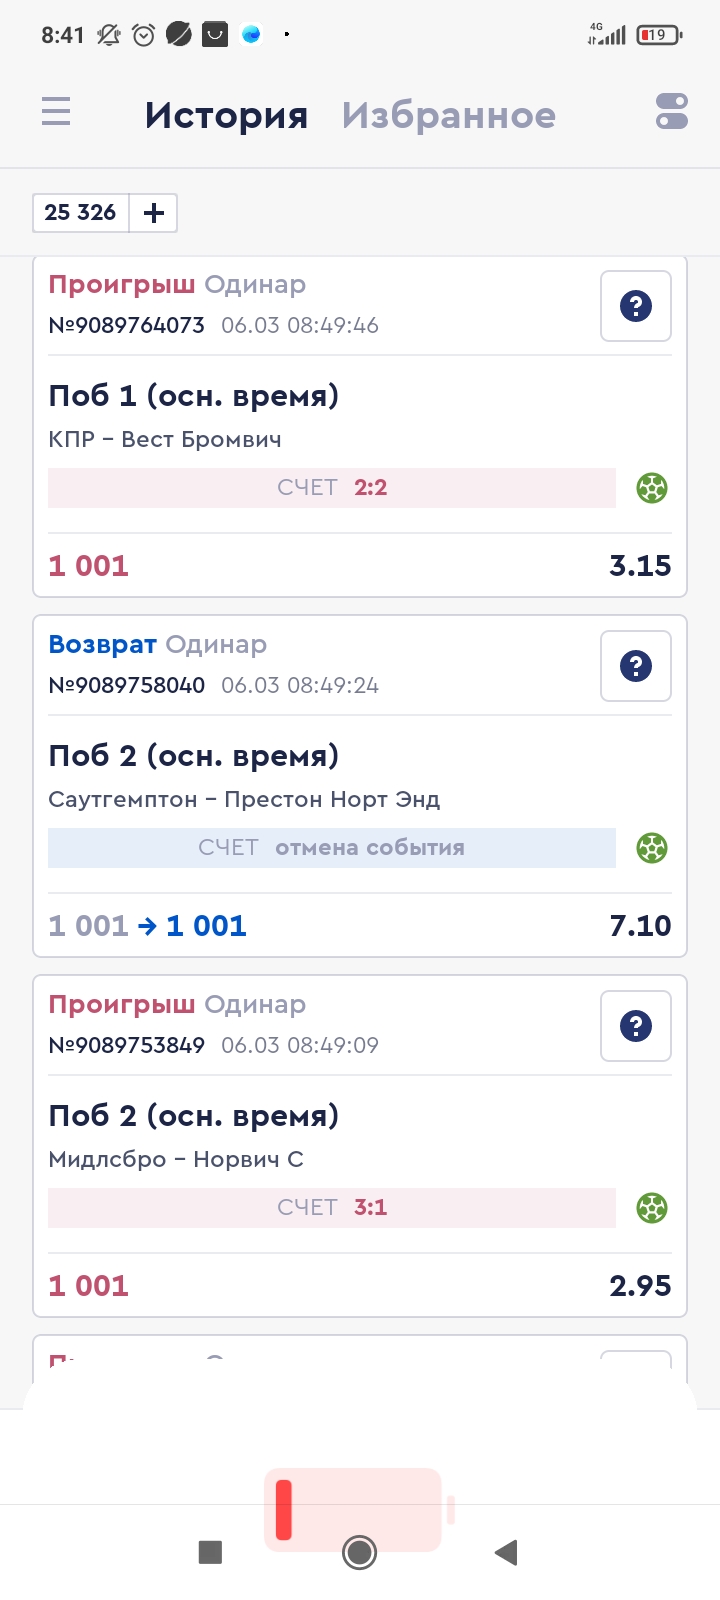Tap the plus button to add funds
The image size is (720, 1600).
154,213
